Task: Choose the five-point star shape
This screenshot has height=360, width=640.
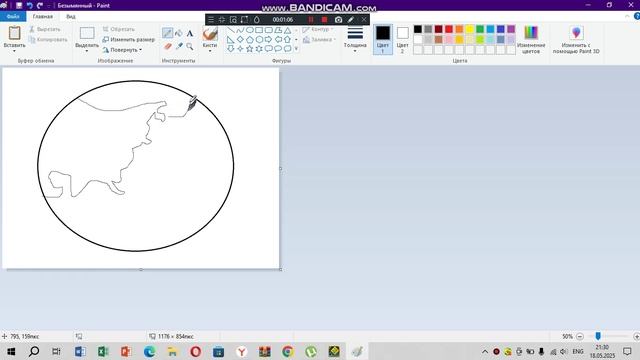Action: [249, 49]
